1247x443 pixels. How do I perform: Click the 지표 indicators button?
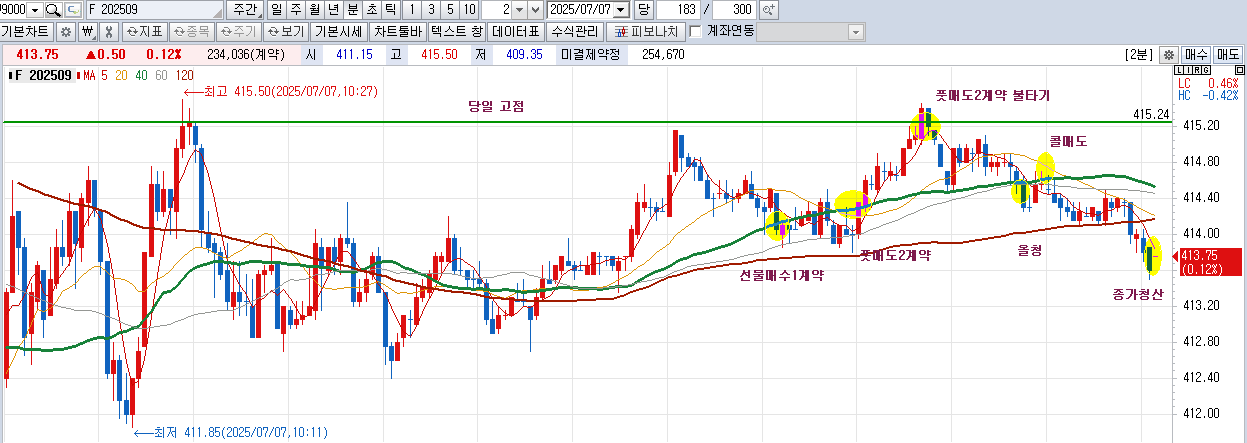pos(143,31)
